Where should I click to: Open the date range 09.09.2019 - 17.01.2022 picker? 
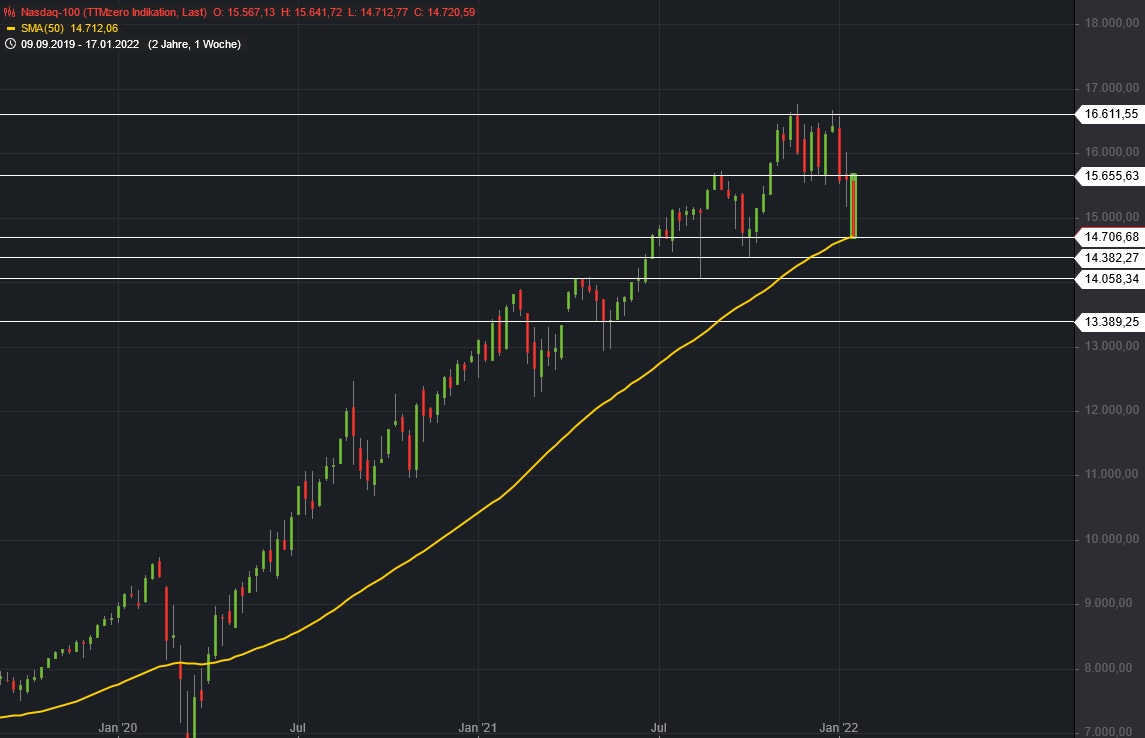coord(80,43)
